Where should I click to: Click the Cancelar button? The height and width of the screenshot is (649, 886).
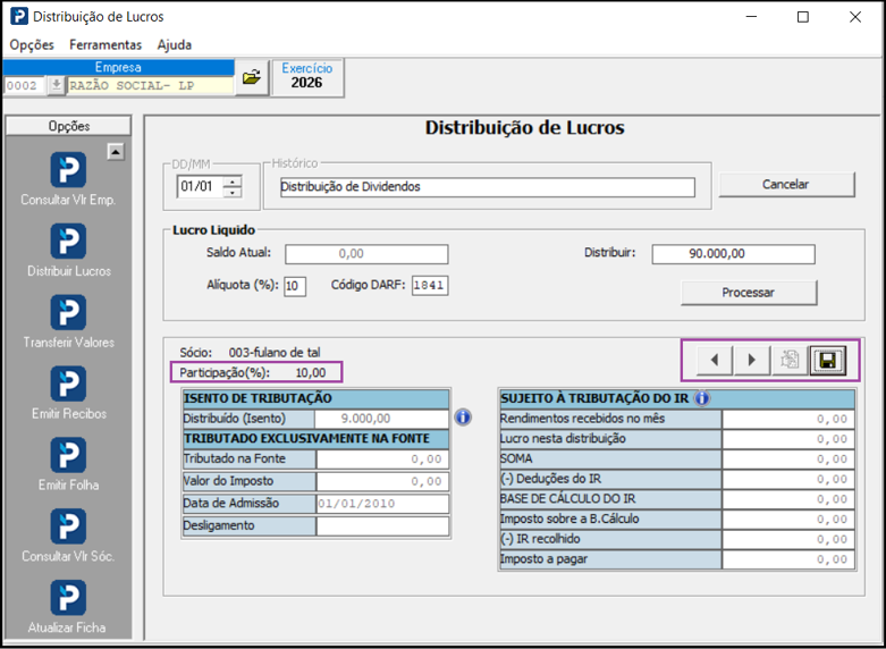[x=786, y=184]
